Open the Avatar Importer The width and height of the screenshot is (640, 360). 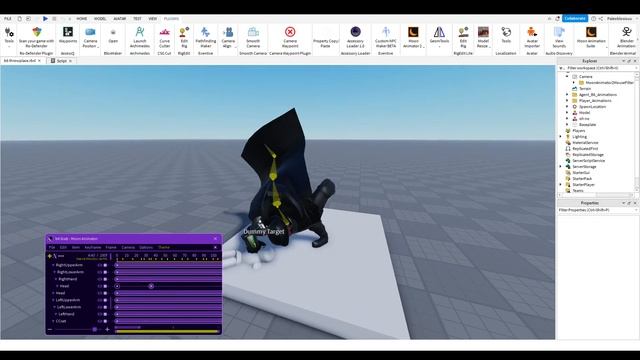click(x=532, y=37)
